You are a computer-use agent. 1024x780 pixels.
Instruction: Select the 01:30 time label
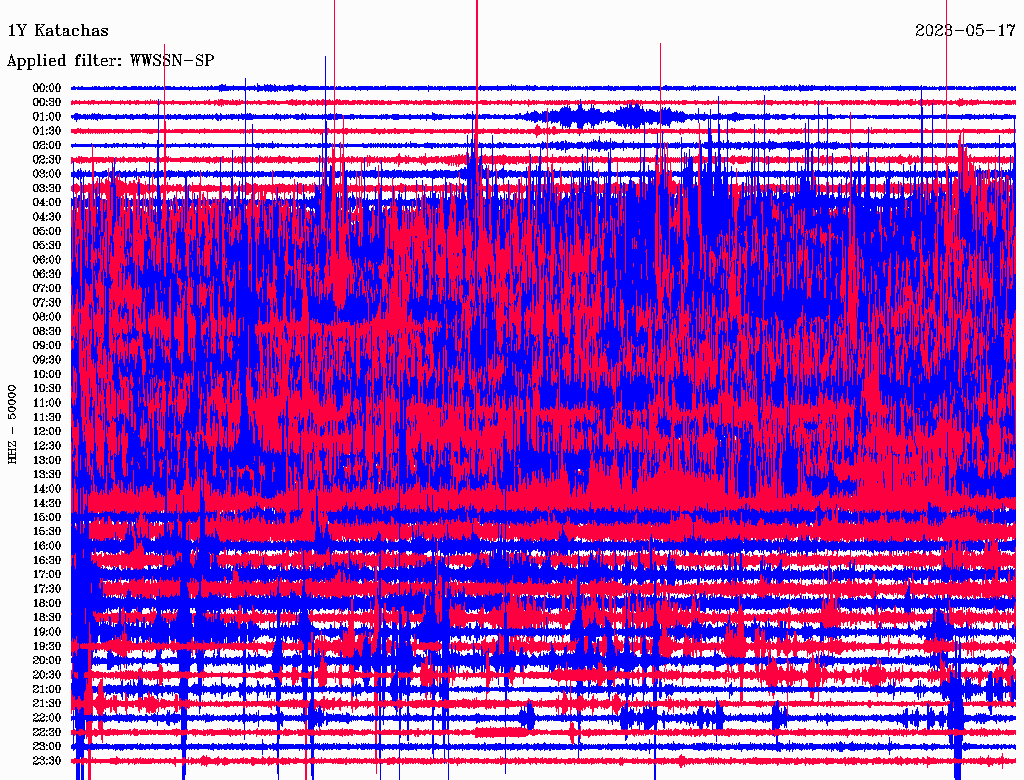pyautogui.click(x=47, y=131)
